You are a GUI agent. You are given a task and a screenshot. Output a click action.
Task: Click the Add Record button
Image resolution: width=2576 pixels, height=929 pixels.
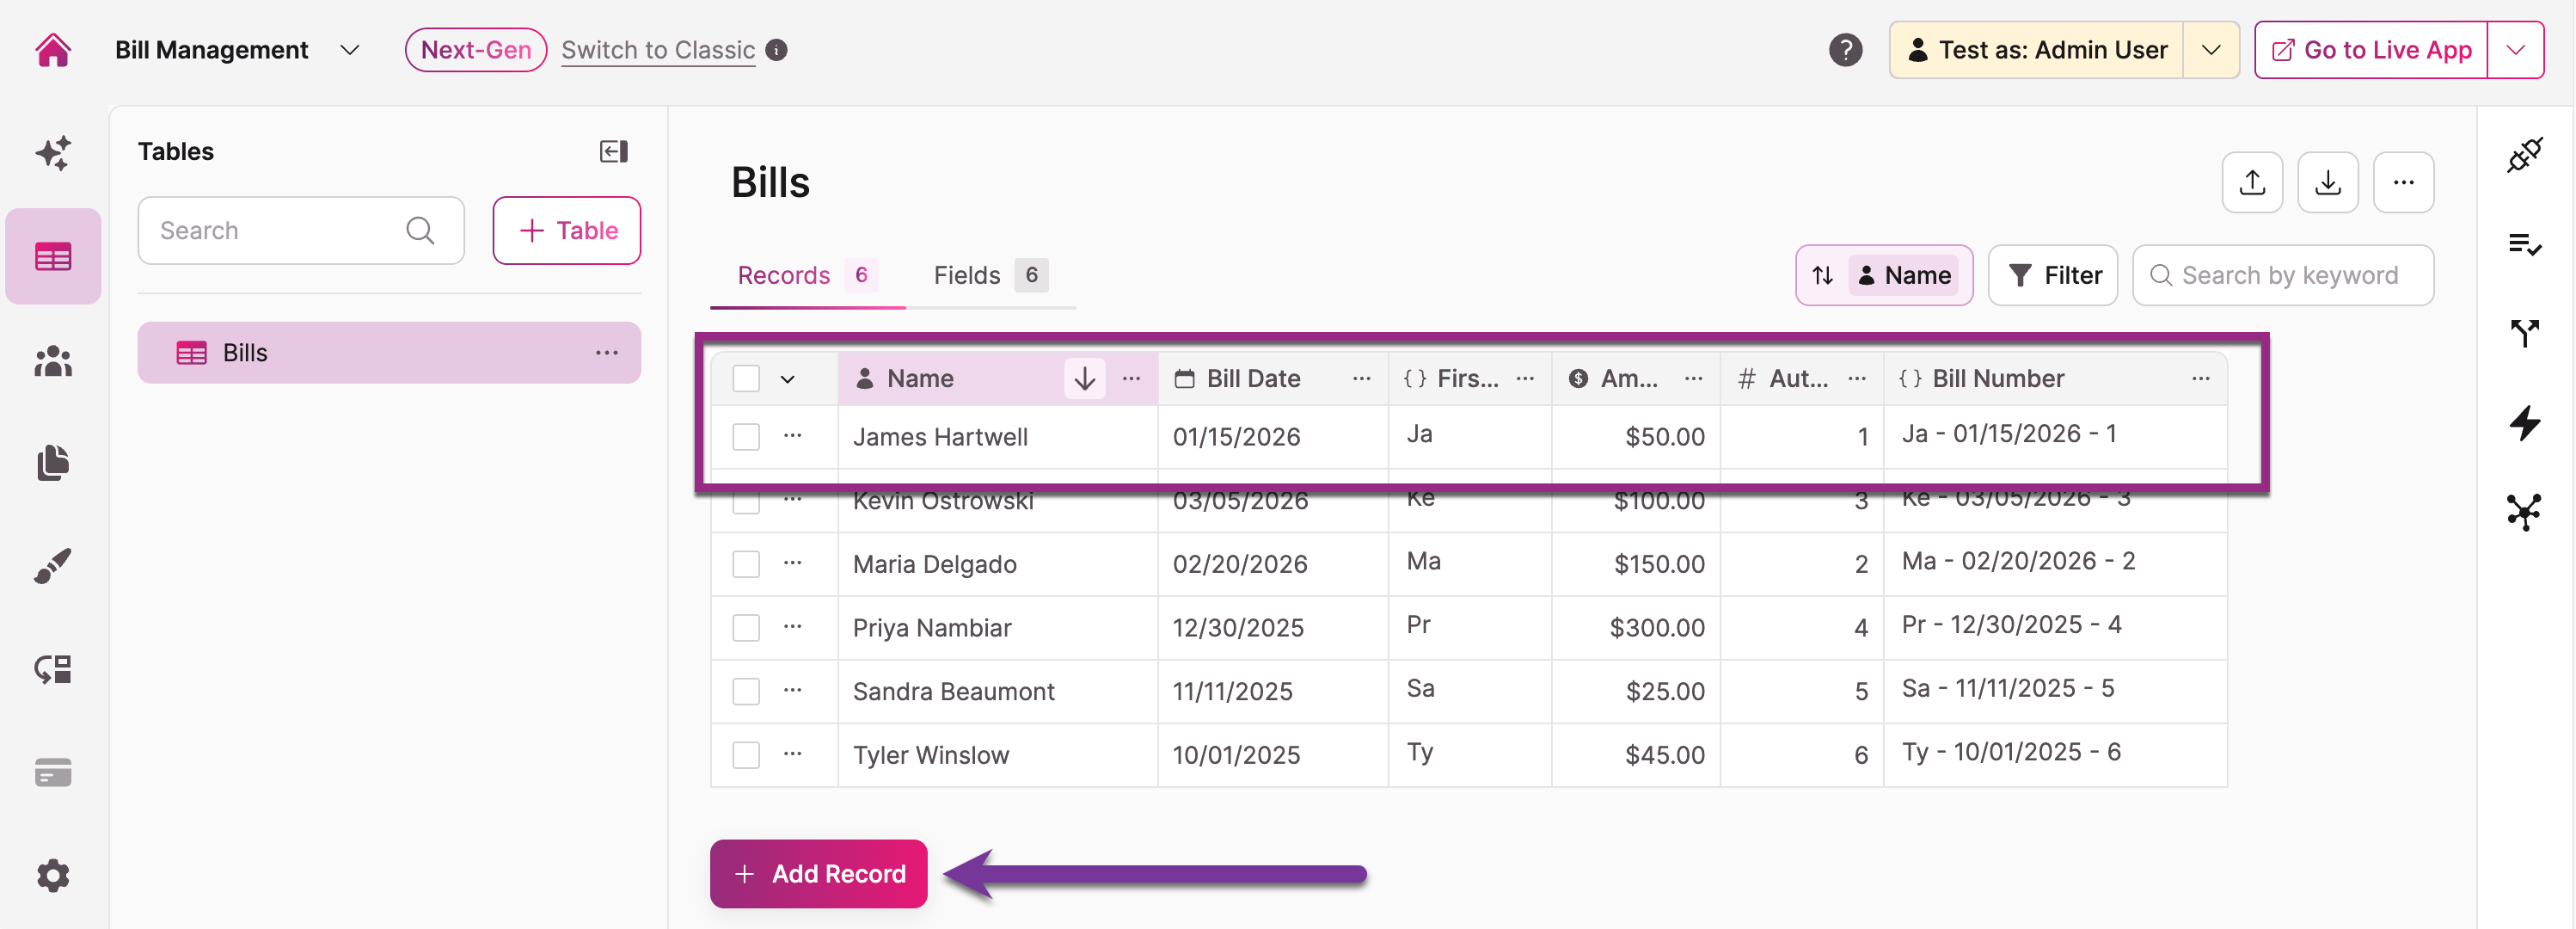click(x=818, y=873)
